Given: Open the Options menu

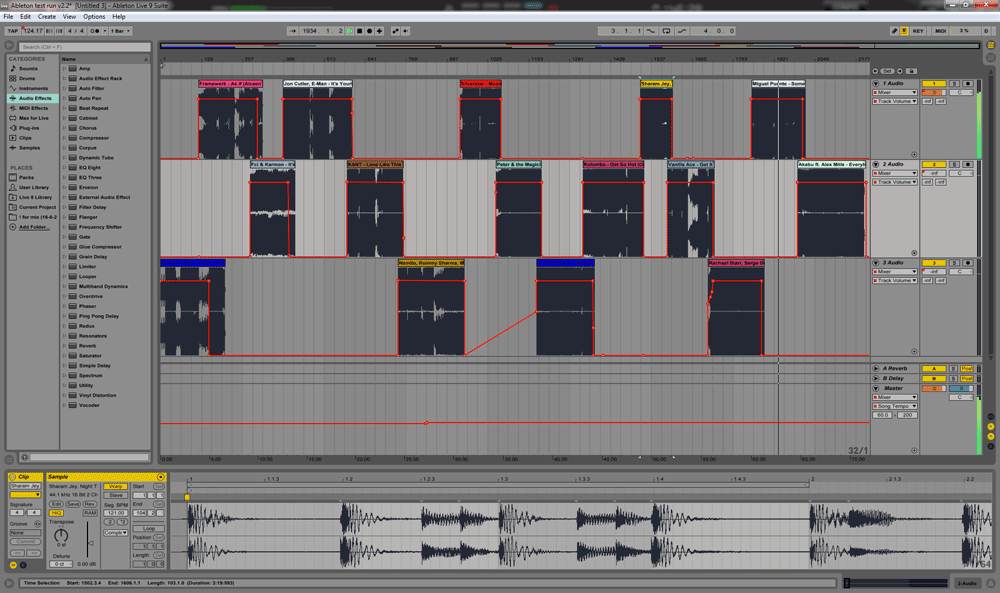Looking at the screenshot, I should click(94, 17).
